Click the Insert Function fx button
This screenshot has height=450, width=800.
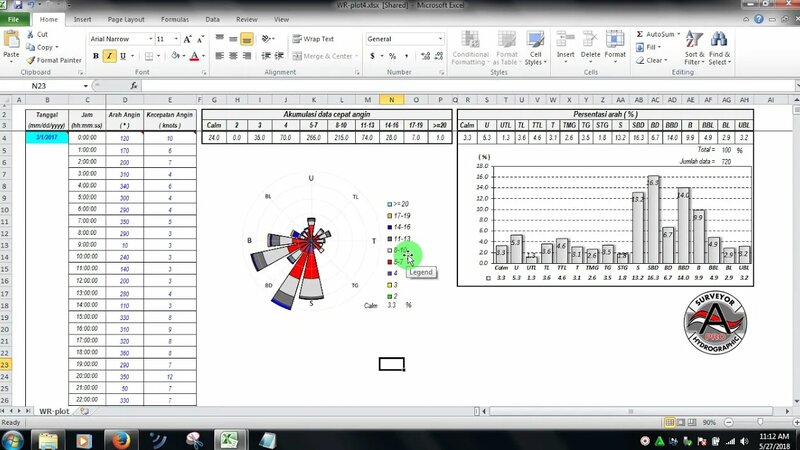[134, 86]
